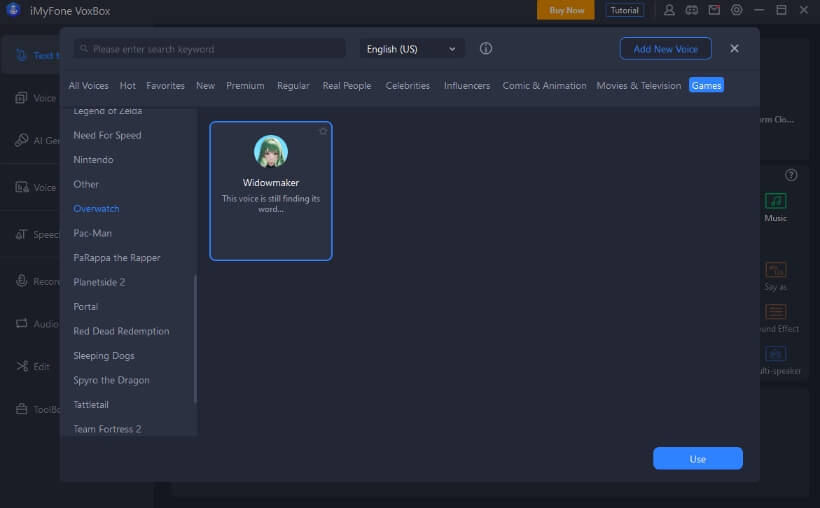Select Team Fortress 2 category

[x=107, y=429]
